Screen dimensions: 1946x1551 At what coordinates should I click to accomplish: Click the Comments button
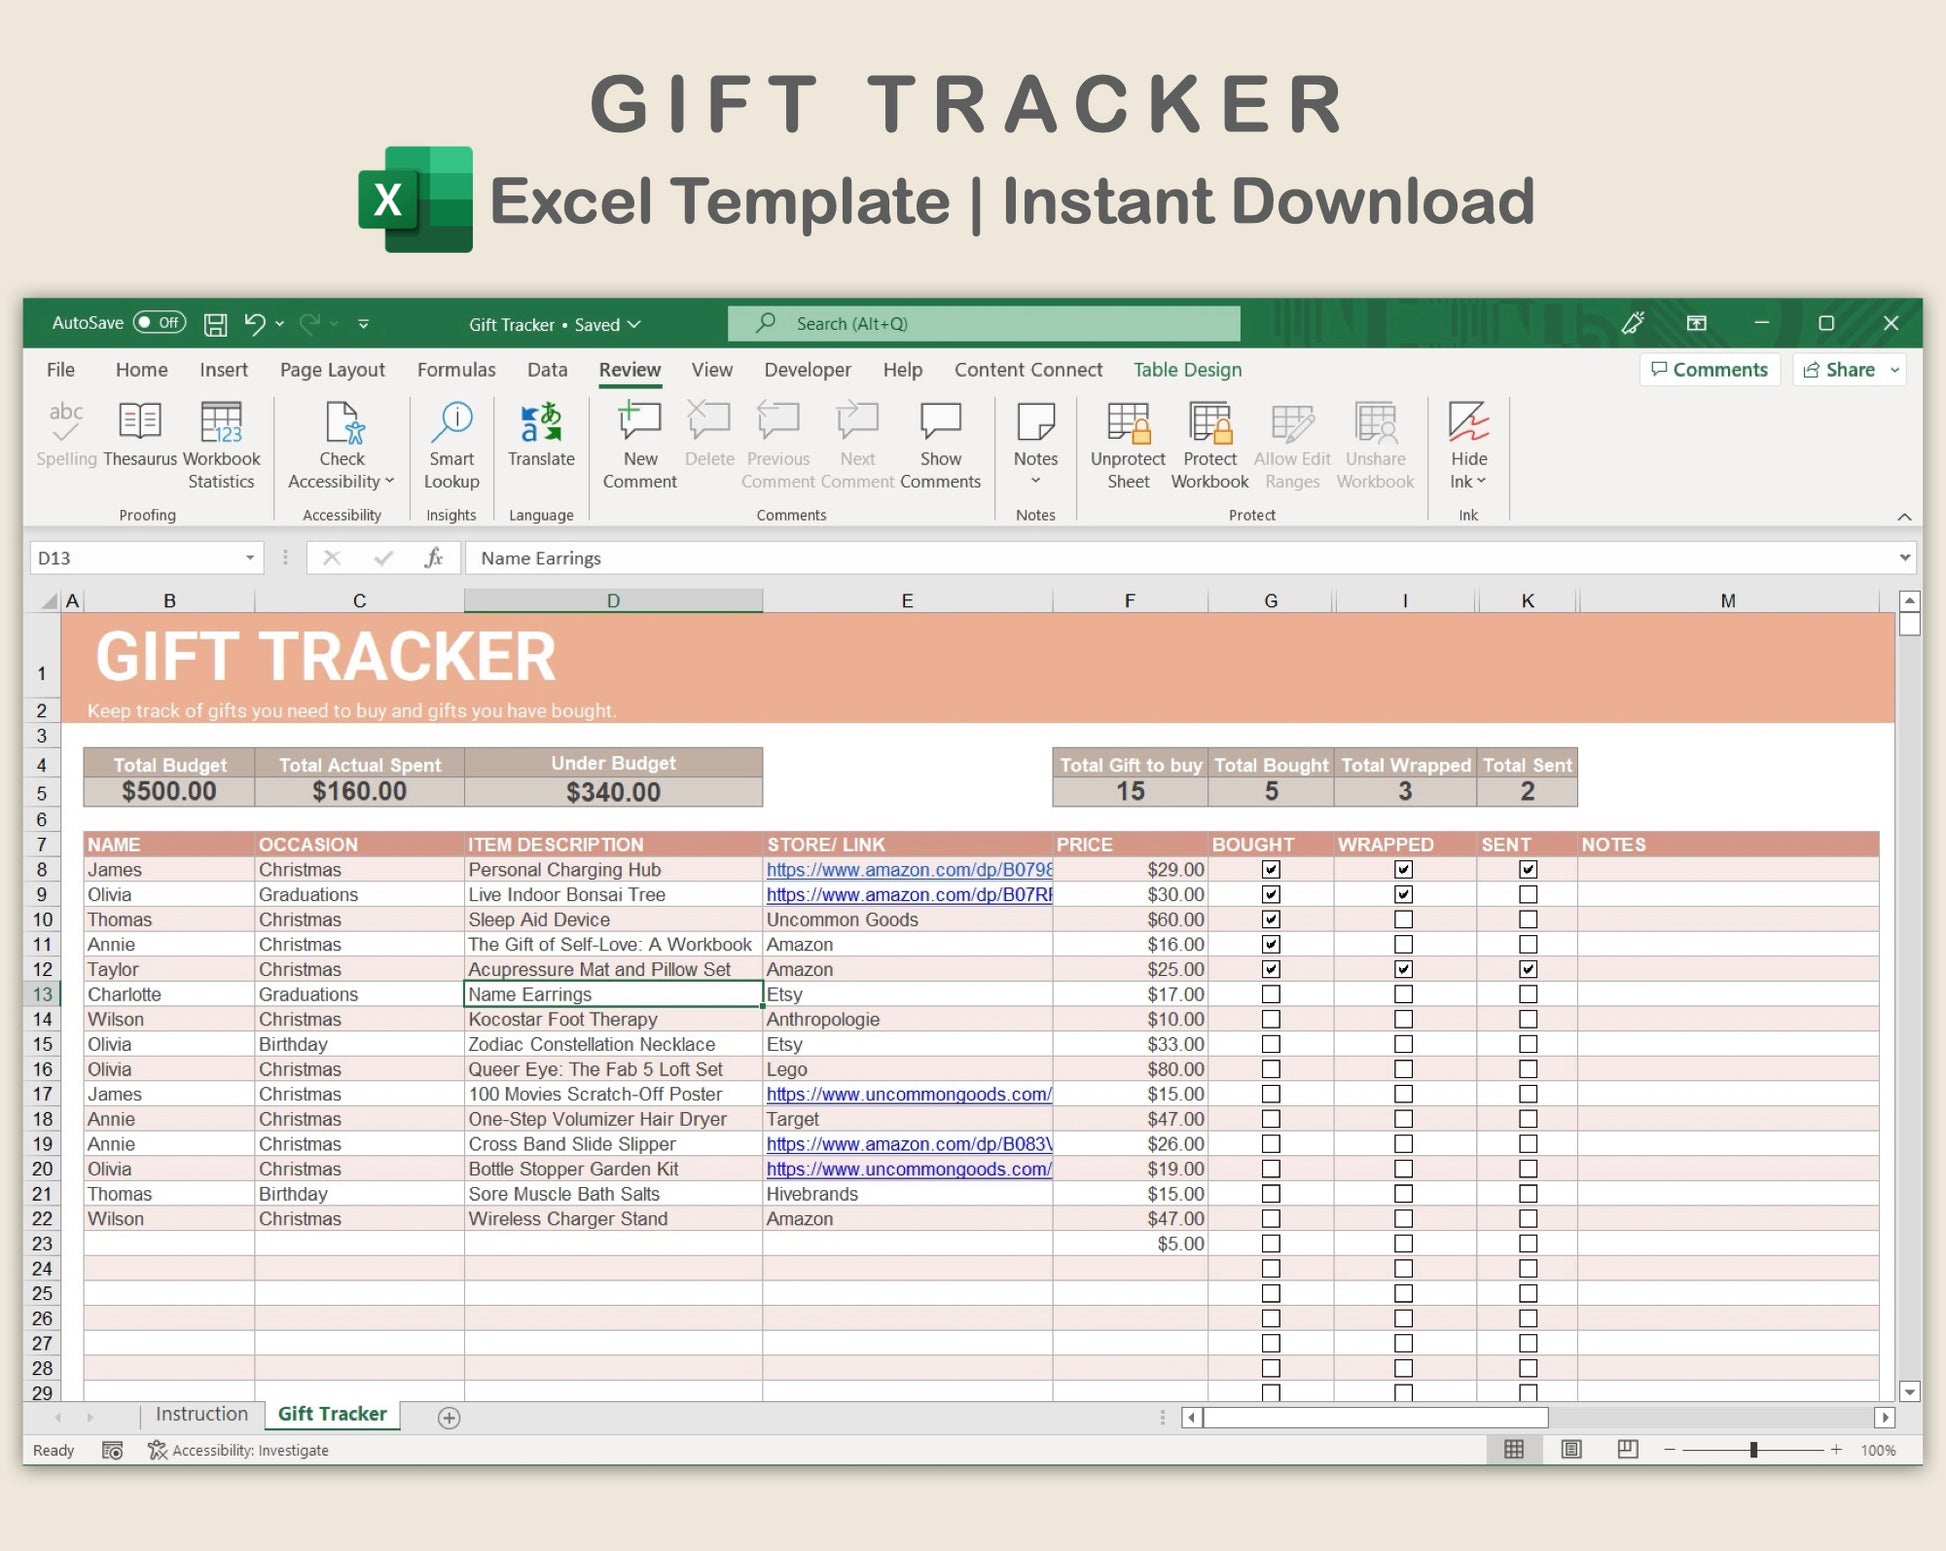(1709, 370)
